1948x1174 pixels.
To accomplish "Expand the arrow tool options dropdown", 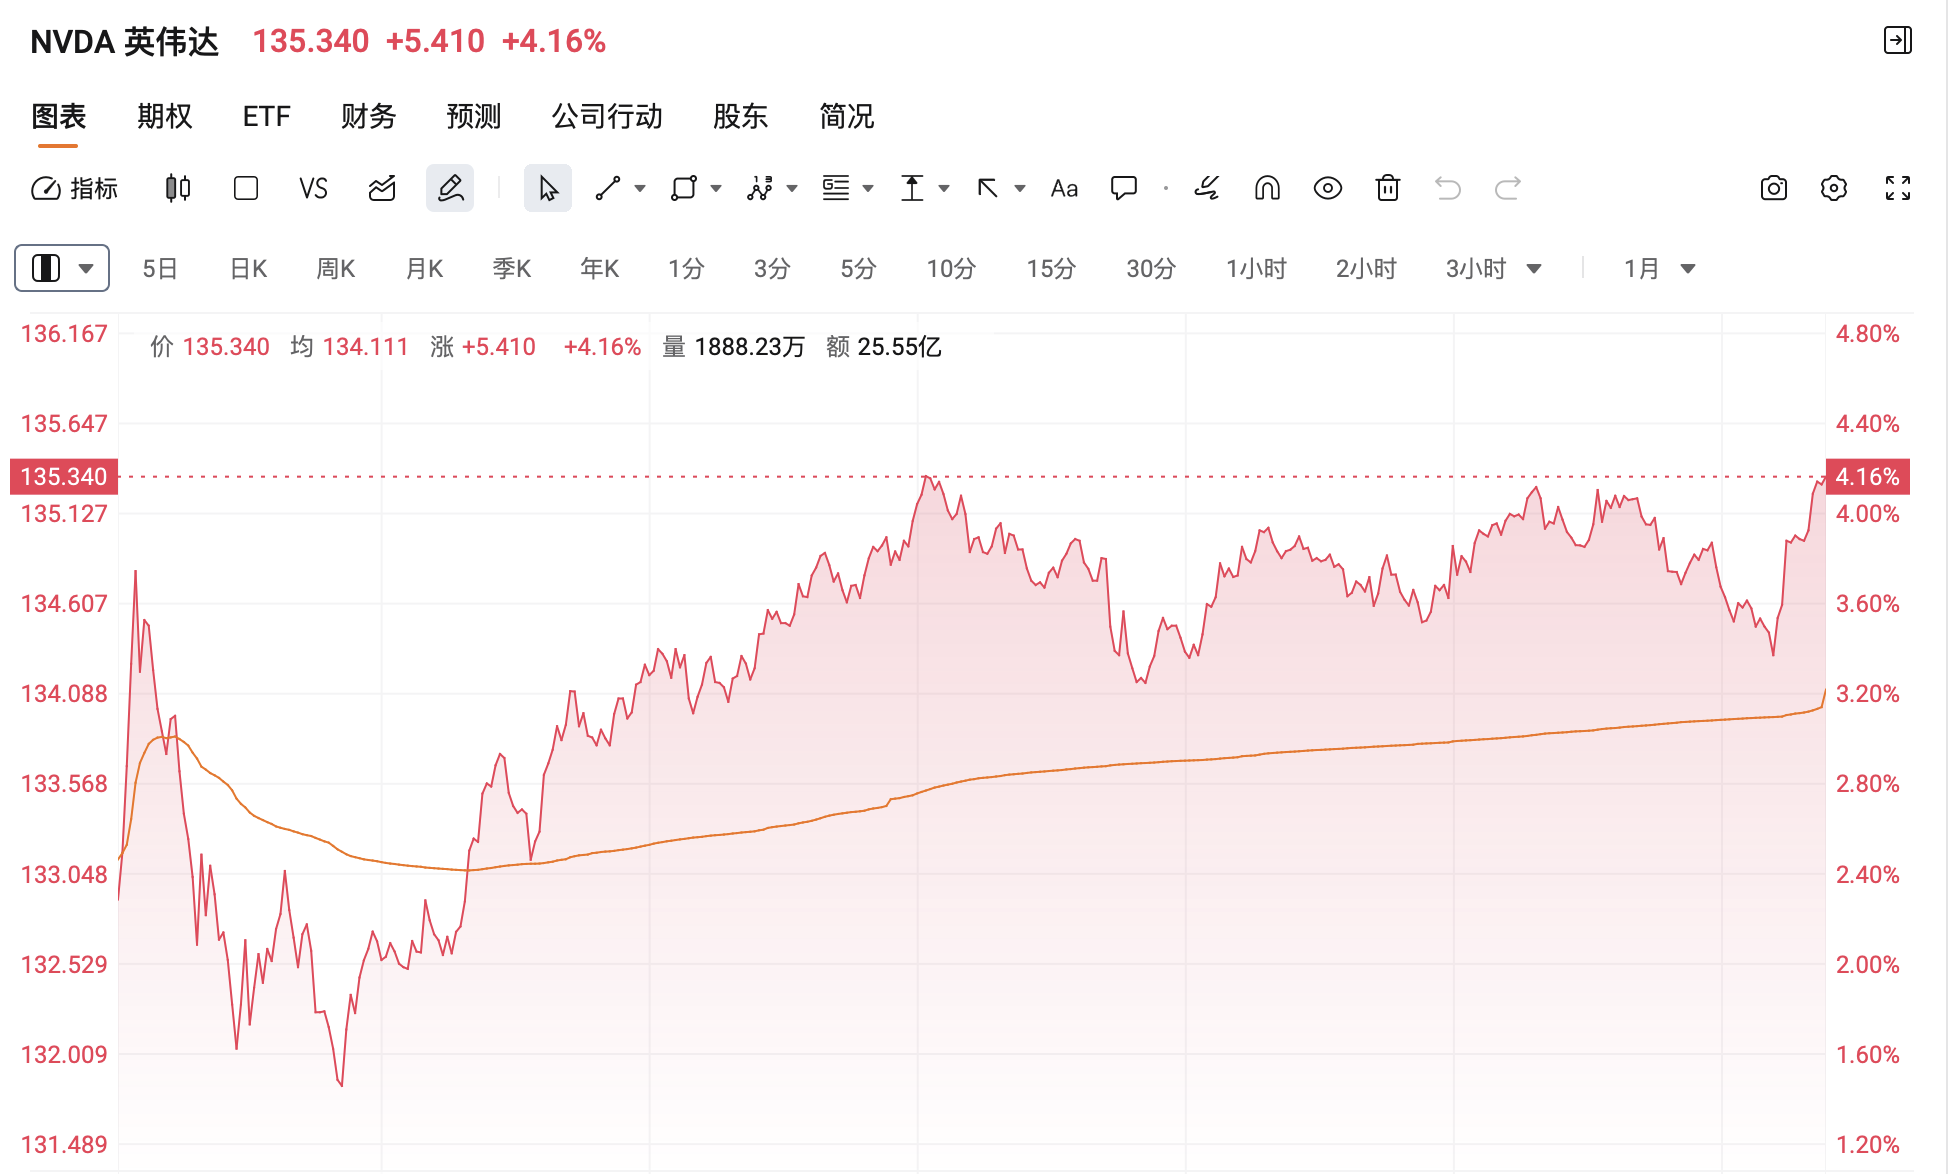I will [1020, 188].
